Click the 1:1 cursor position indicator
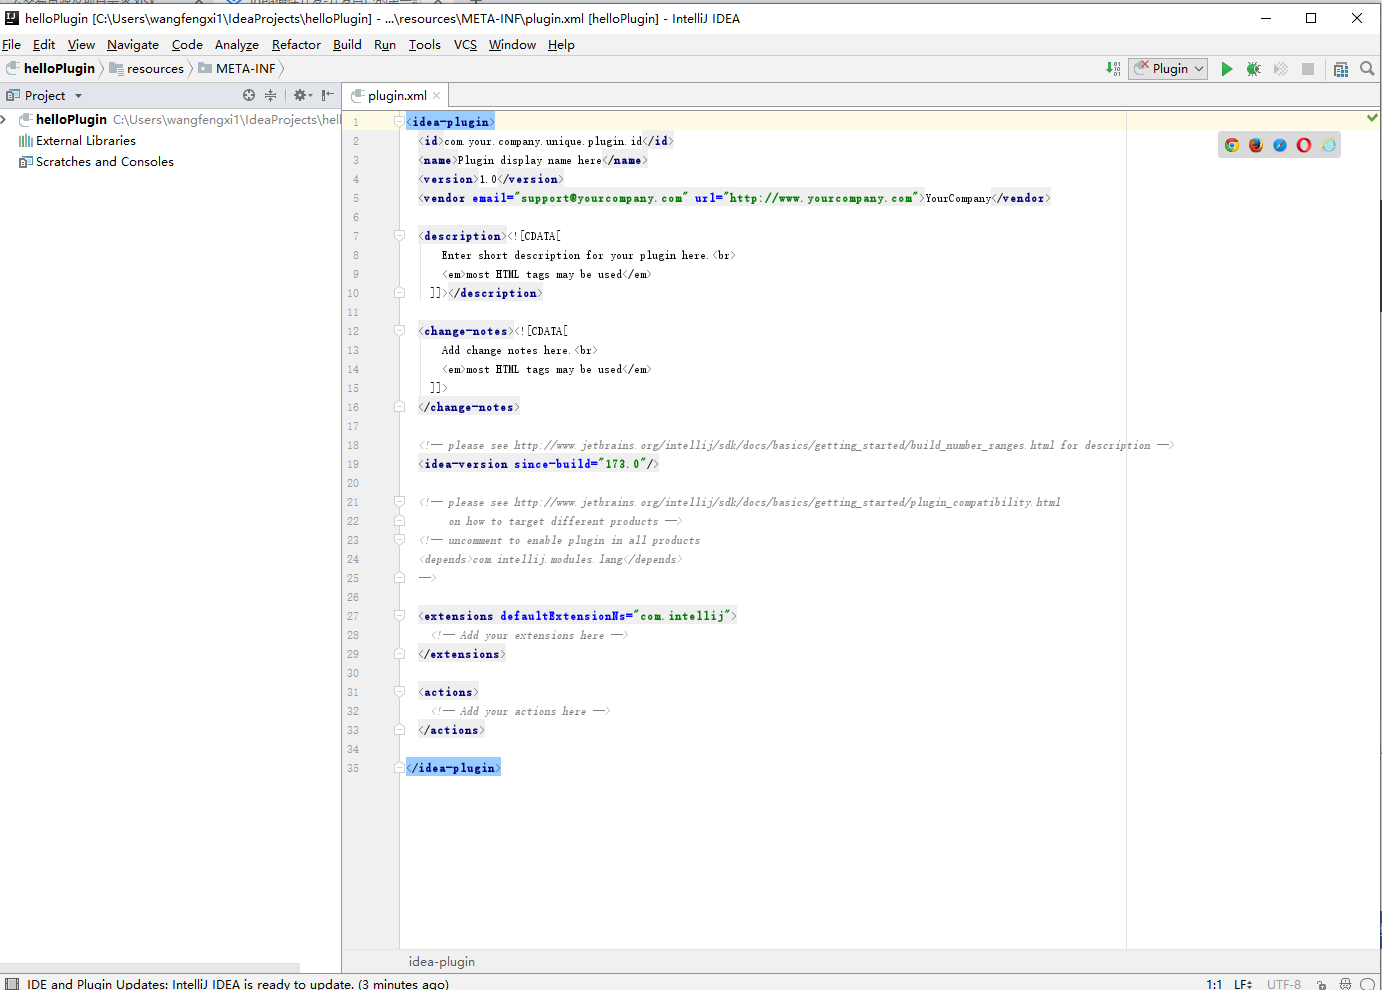1382x990 pixels. 1214,984
